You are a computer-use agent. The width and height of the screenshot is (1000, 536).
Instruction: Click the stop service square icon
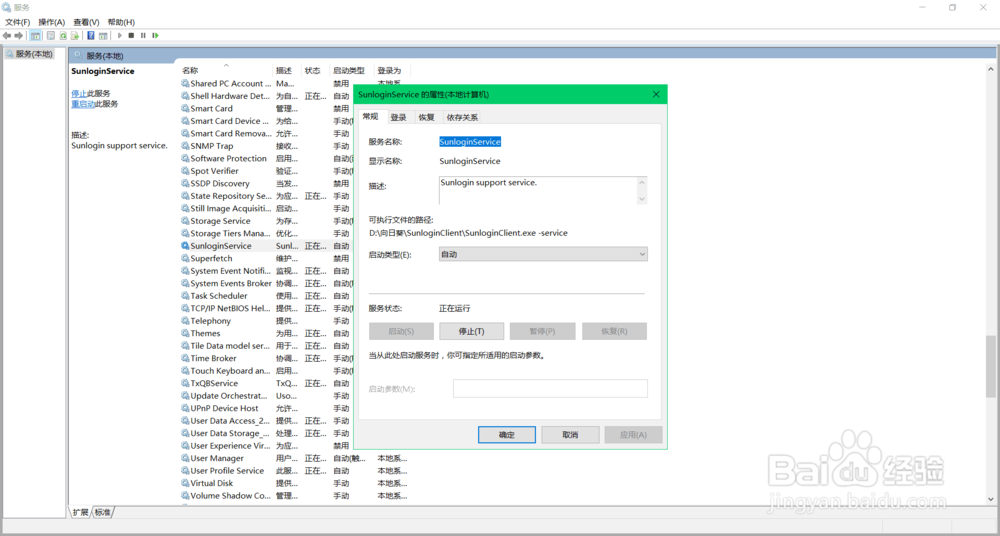click(x=131, y=36)
